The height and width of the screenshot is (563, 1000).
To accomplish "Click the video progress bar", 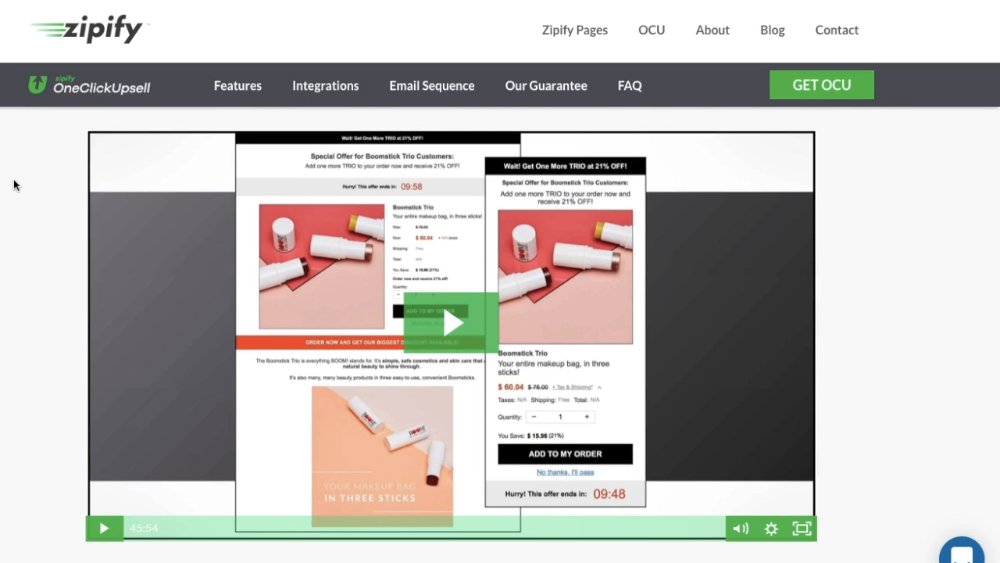I will [424, 529].
